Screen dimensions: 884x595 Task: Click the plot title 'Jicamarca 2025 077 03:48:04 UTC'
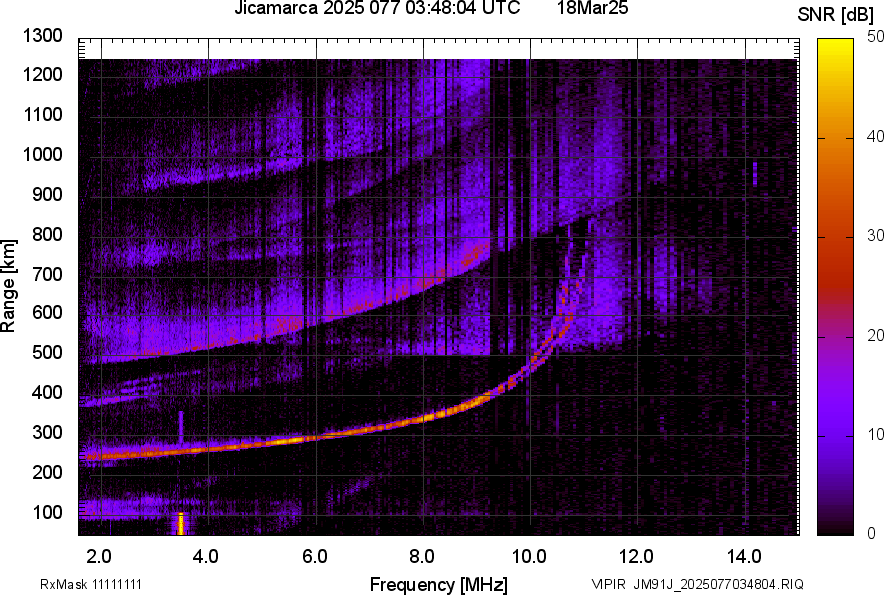coord(377,8)
